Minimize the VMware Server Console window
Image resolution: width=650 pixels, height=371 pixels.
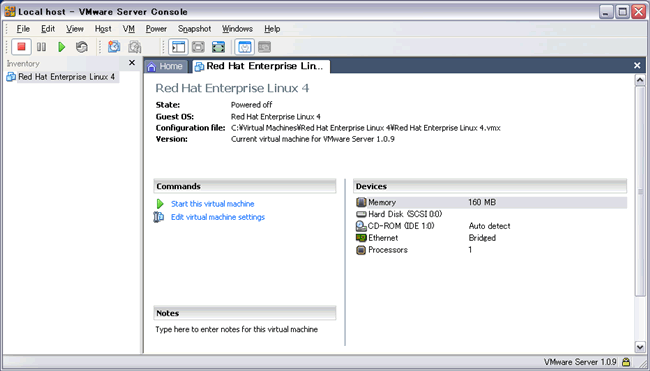pyautogui.click(x=606, y=12)
